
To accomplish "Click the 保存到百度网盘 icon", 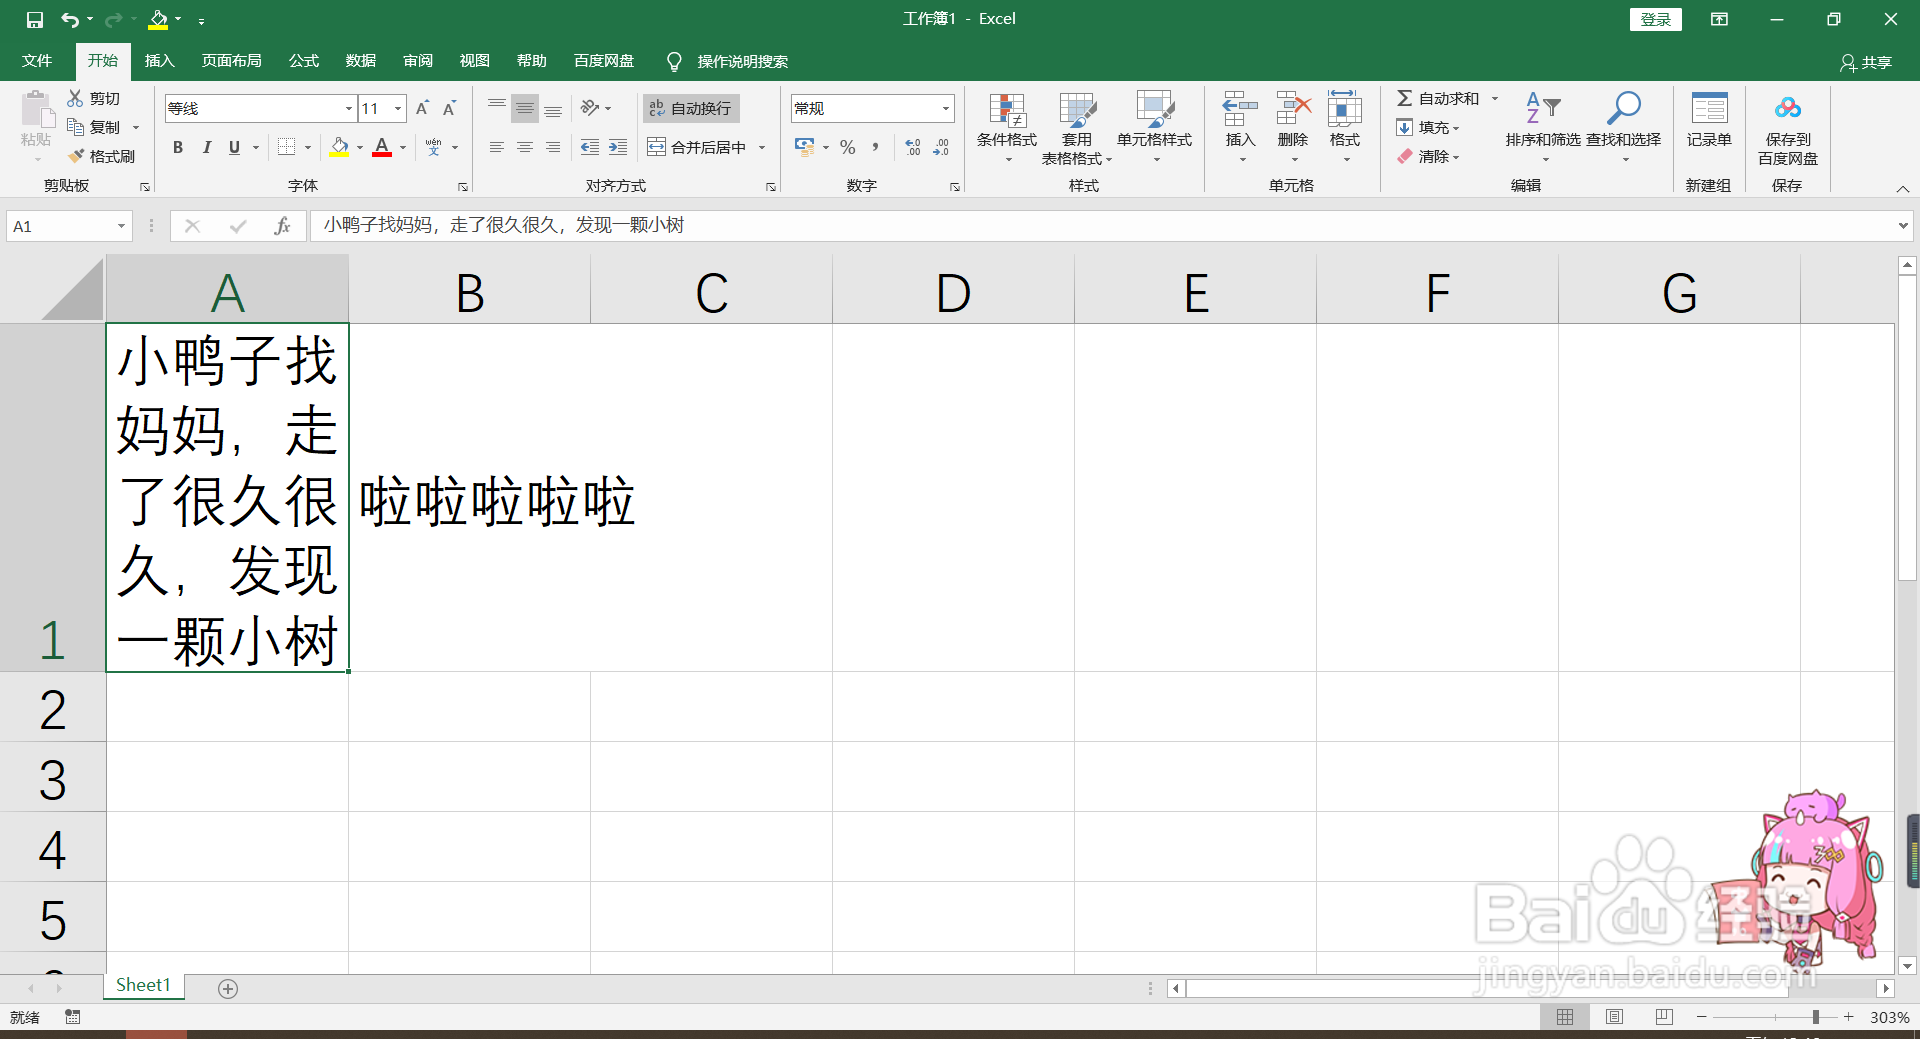I will click(x=1788, y=128).
